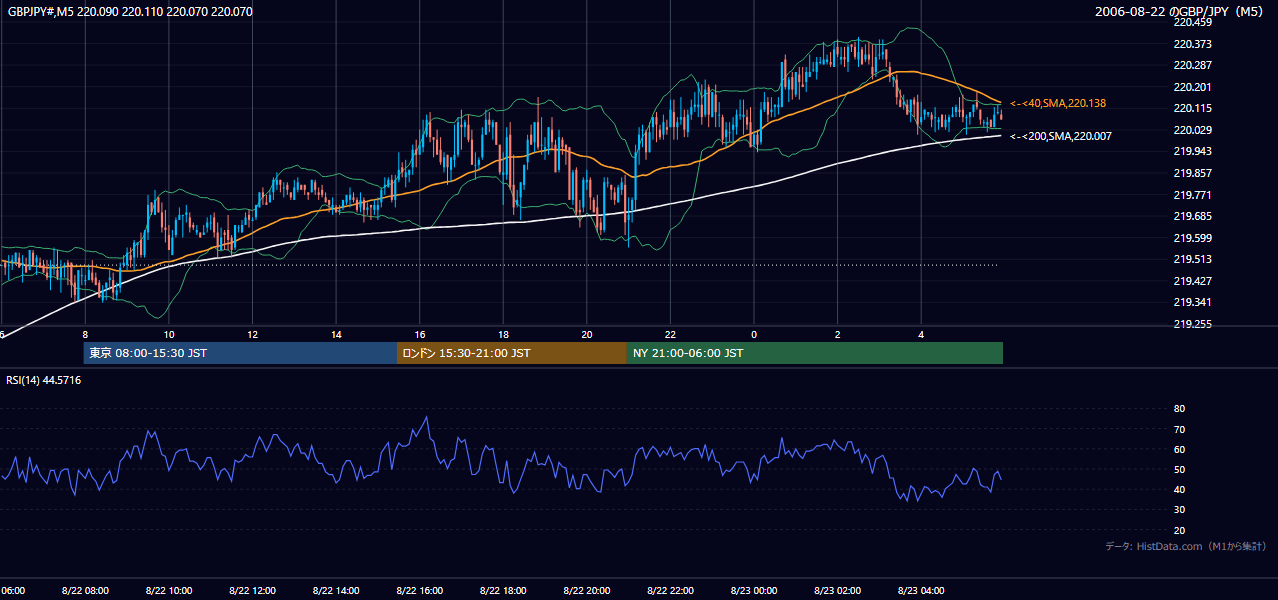The image size is (1278, 600).
Task: Click price axis value 219.771
Action: 1192,195
